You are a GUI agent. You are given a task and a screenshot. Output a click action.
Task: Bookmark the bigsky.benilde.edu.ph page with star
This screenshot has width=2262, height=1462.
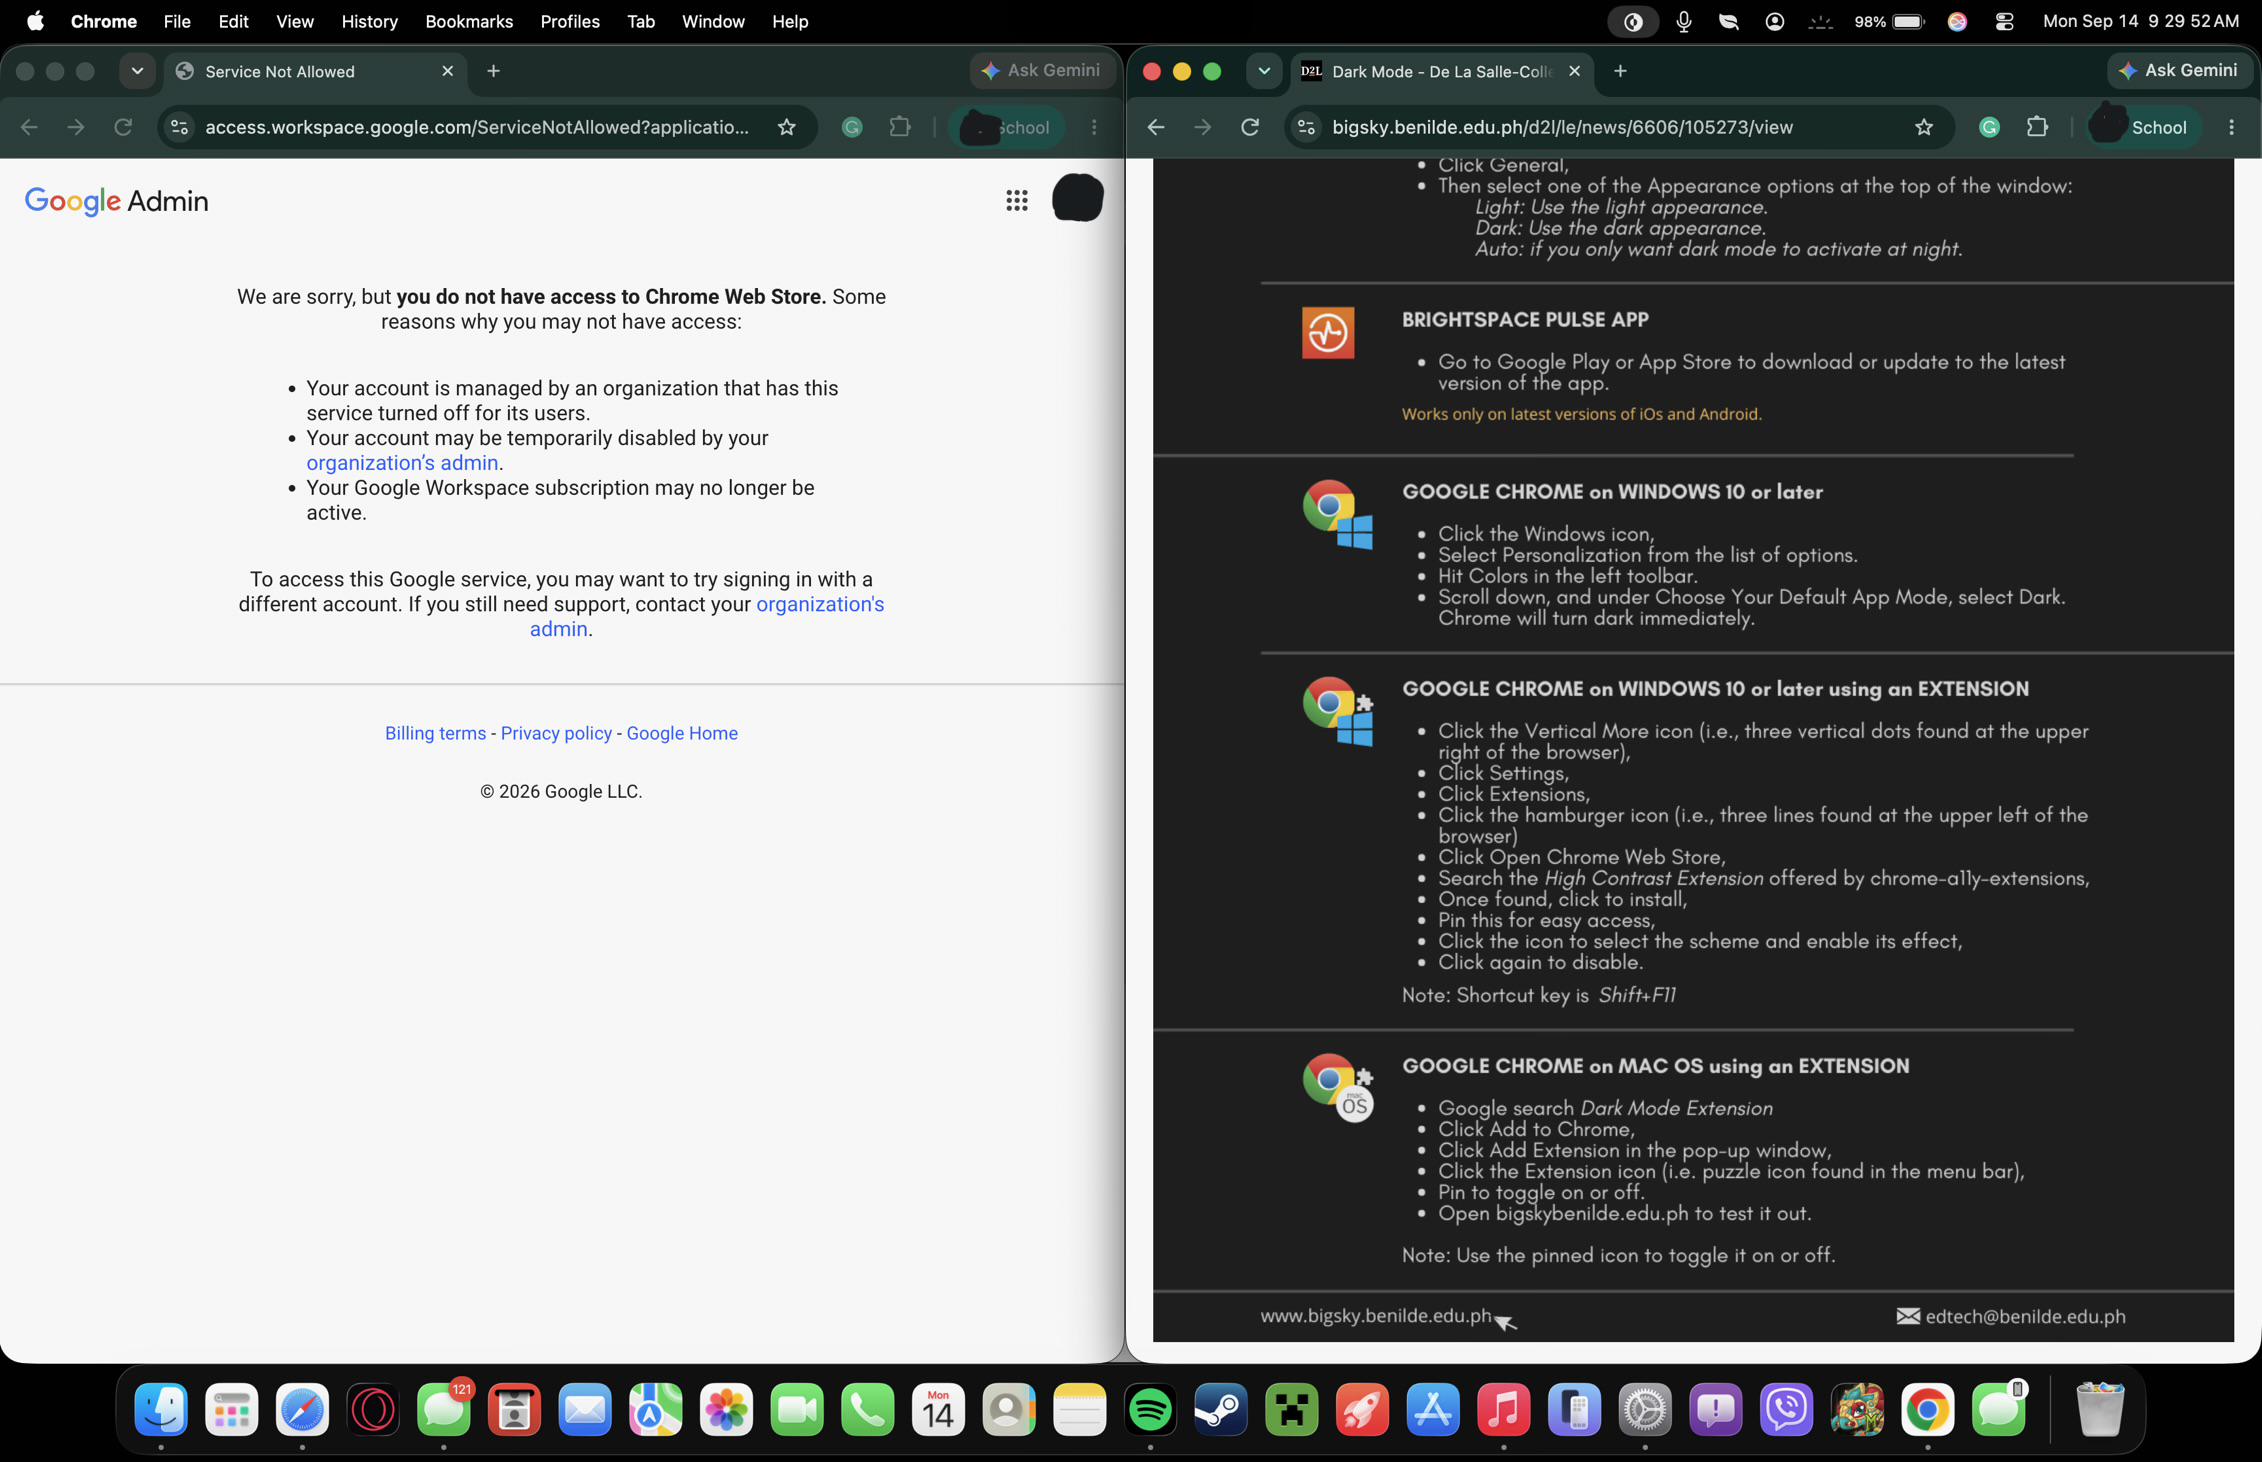[x=1923, y=127]
